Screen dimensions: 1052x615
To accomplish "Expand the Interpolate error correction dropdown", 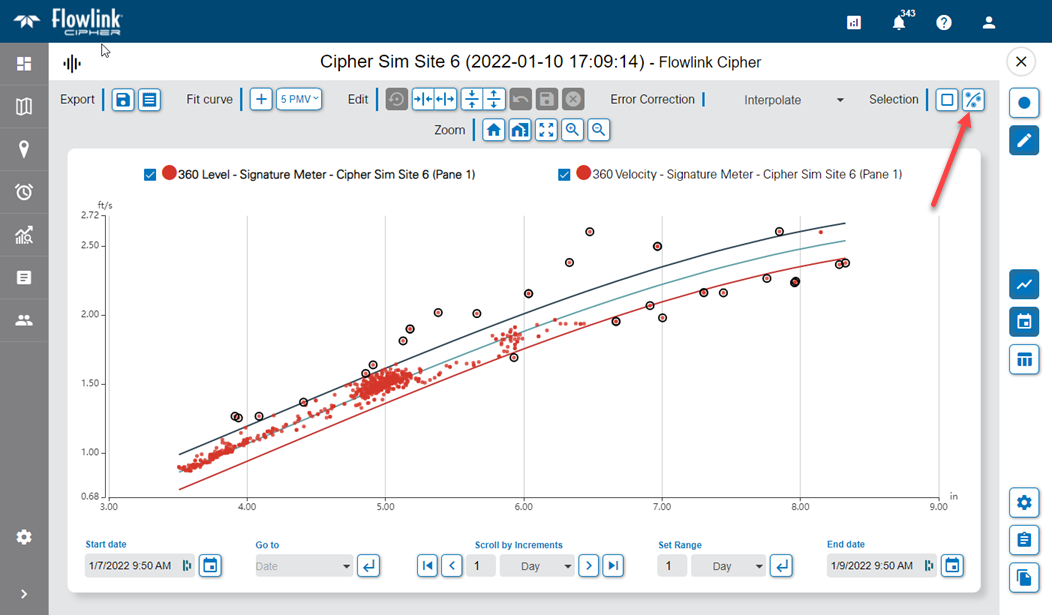I will pos(794,100).
